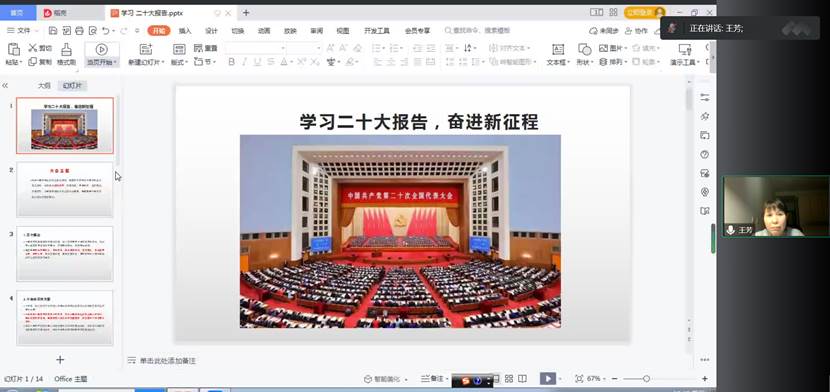Toggle Underline formatting button
The width and height of the screenshot is (830, 392).
coord(257,62)
